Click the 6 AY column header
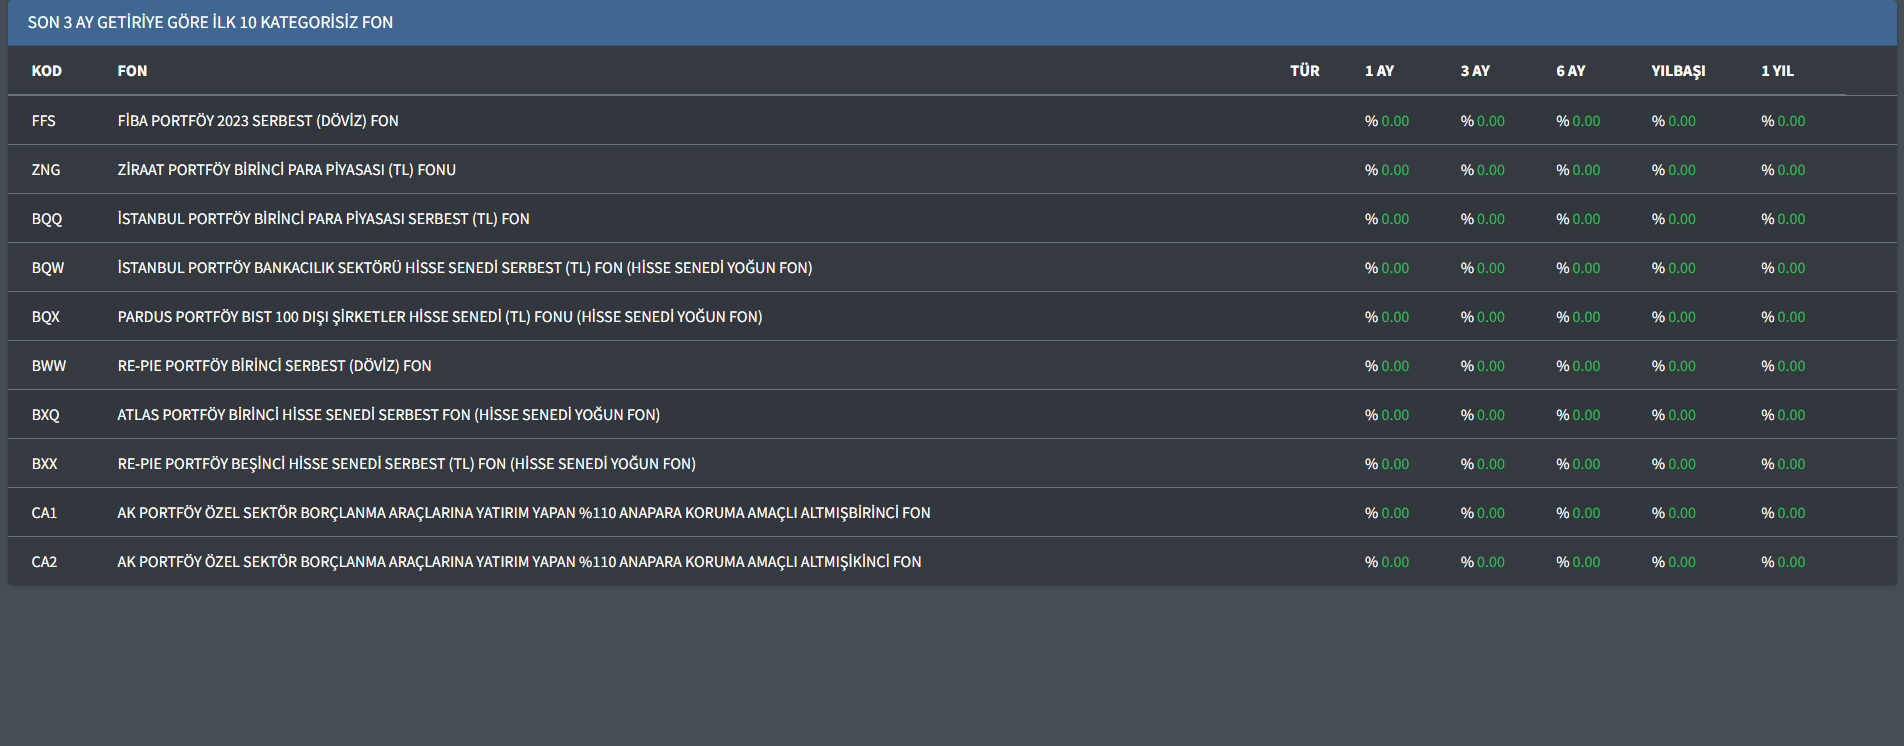Viewport: 1904px width, 746px height. [1570, 71]
